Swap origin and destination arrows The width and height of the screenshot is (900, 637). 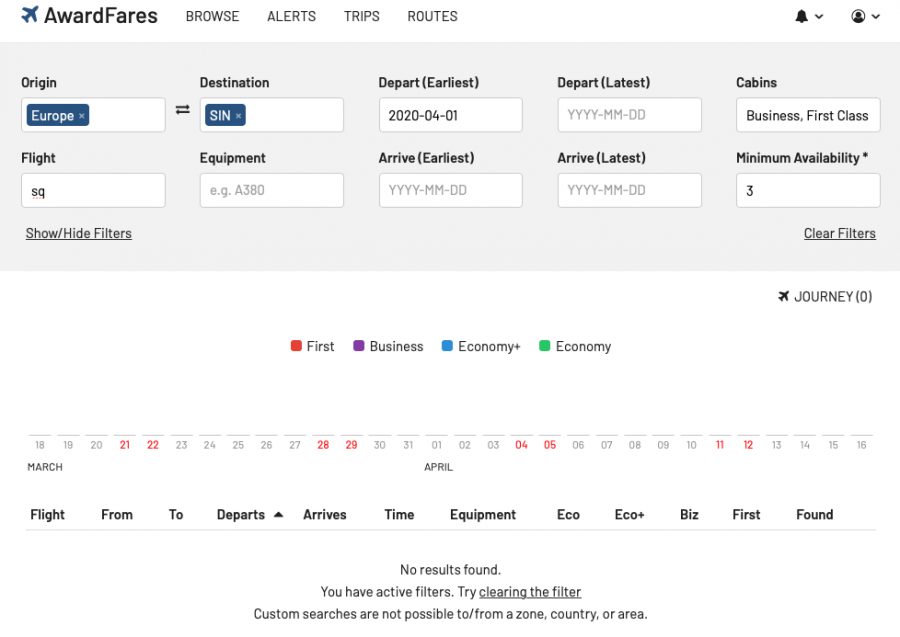tap(183, 110)
